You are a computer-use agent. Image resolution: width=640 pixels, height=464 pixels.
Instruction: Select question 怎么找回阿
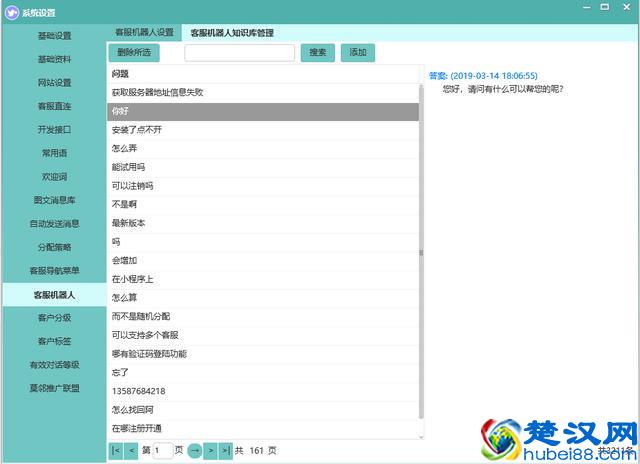click(x=263, y=410)
